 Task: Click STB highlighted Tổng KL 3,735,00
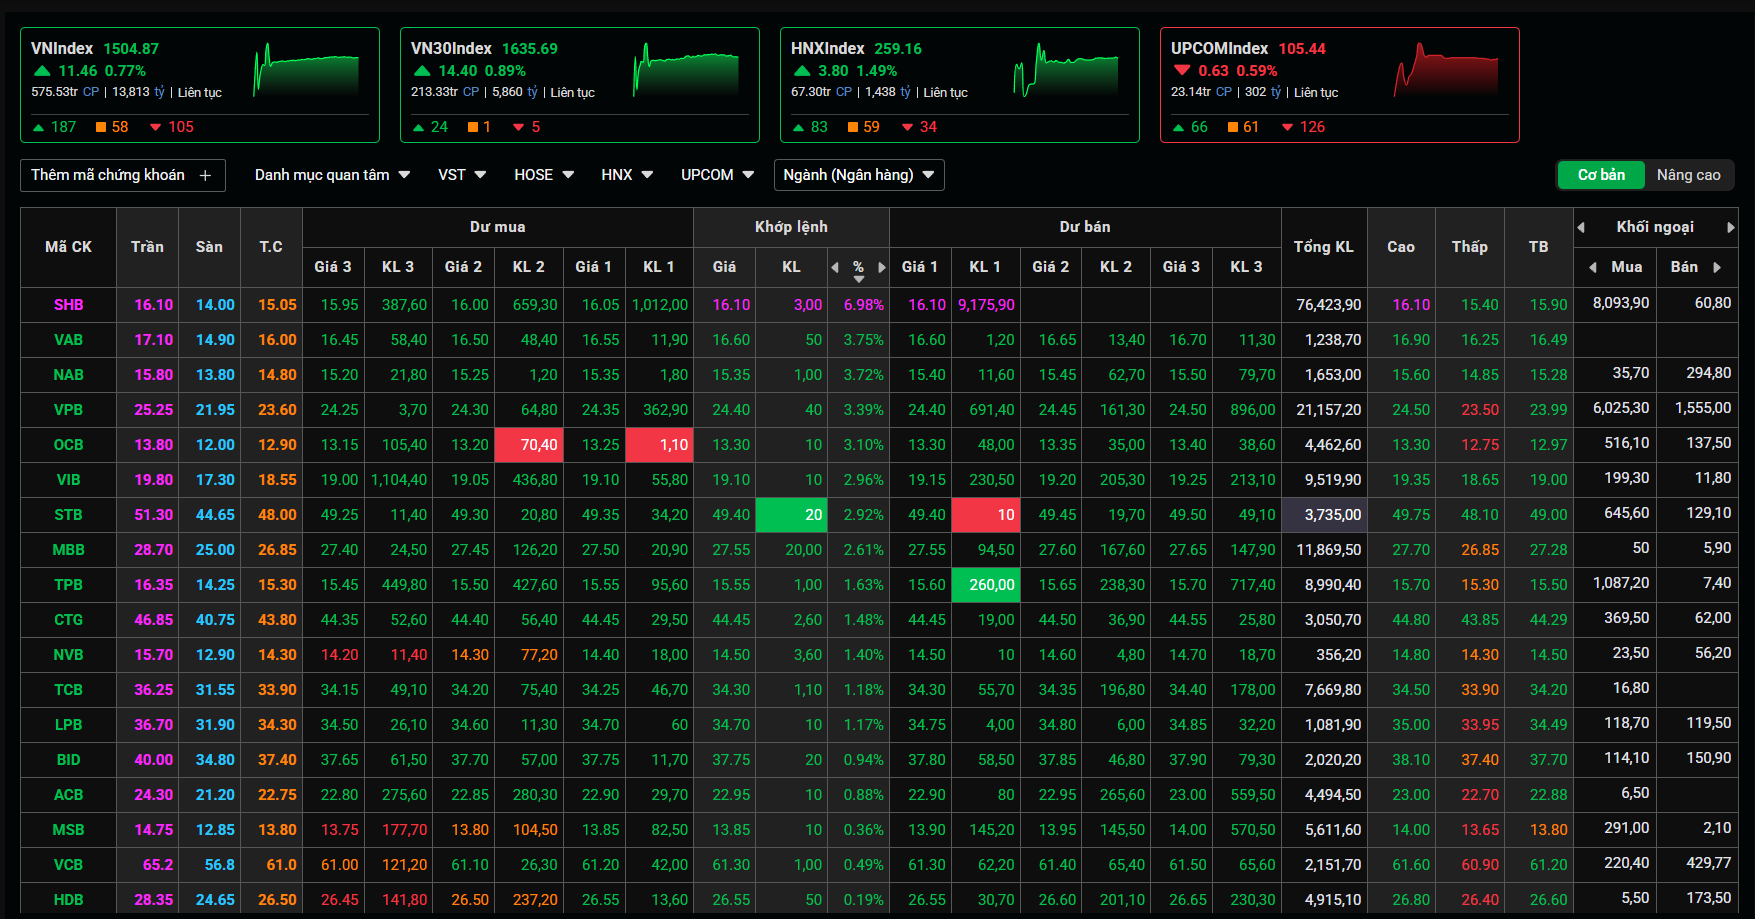click(1324, 515)
